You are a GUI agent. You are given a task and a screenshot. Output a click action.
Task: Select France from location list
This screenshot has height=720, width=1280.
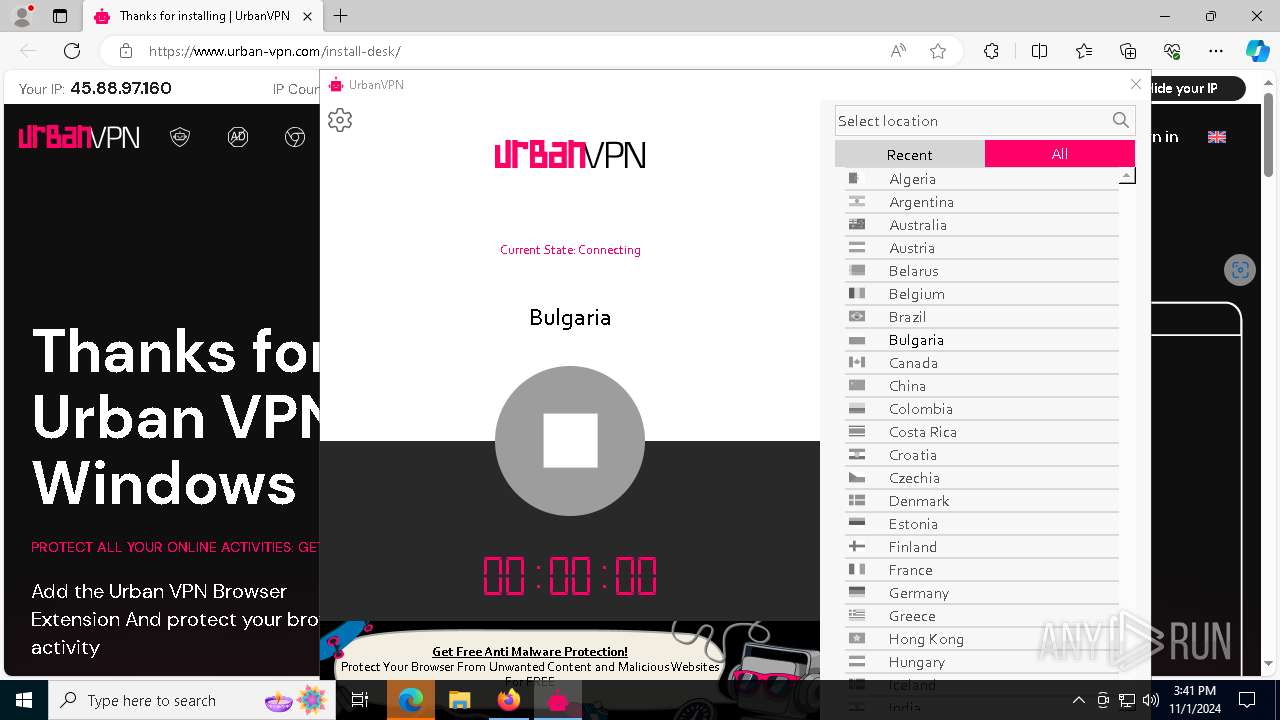(x=982, y=570)
